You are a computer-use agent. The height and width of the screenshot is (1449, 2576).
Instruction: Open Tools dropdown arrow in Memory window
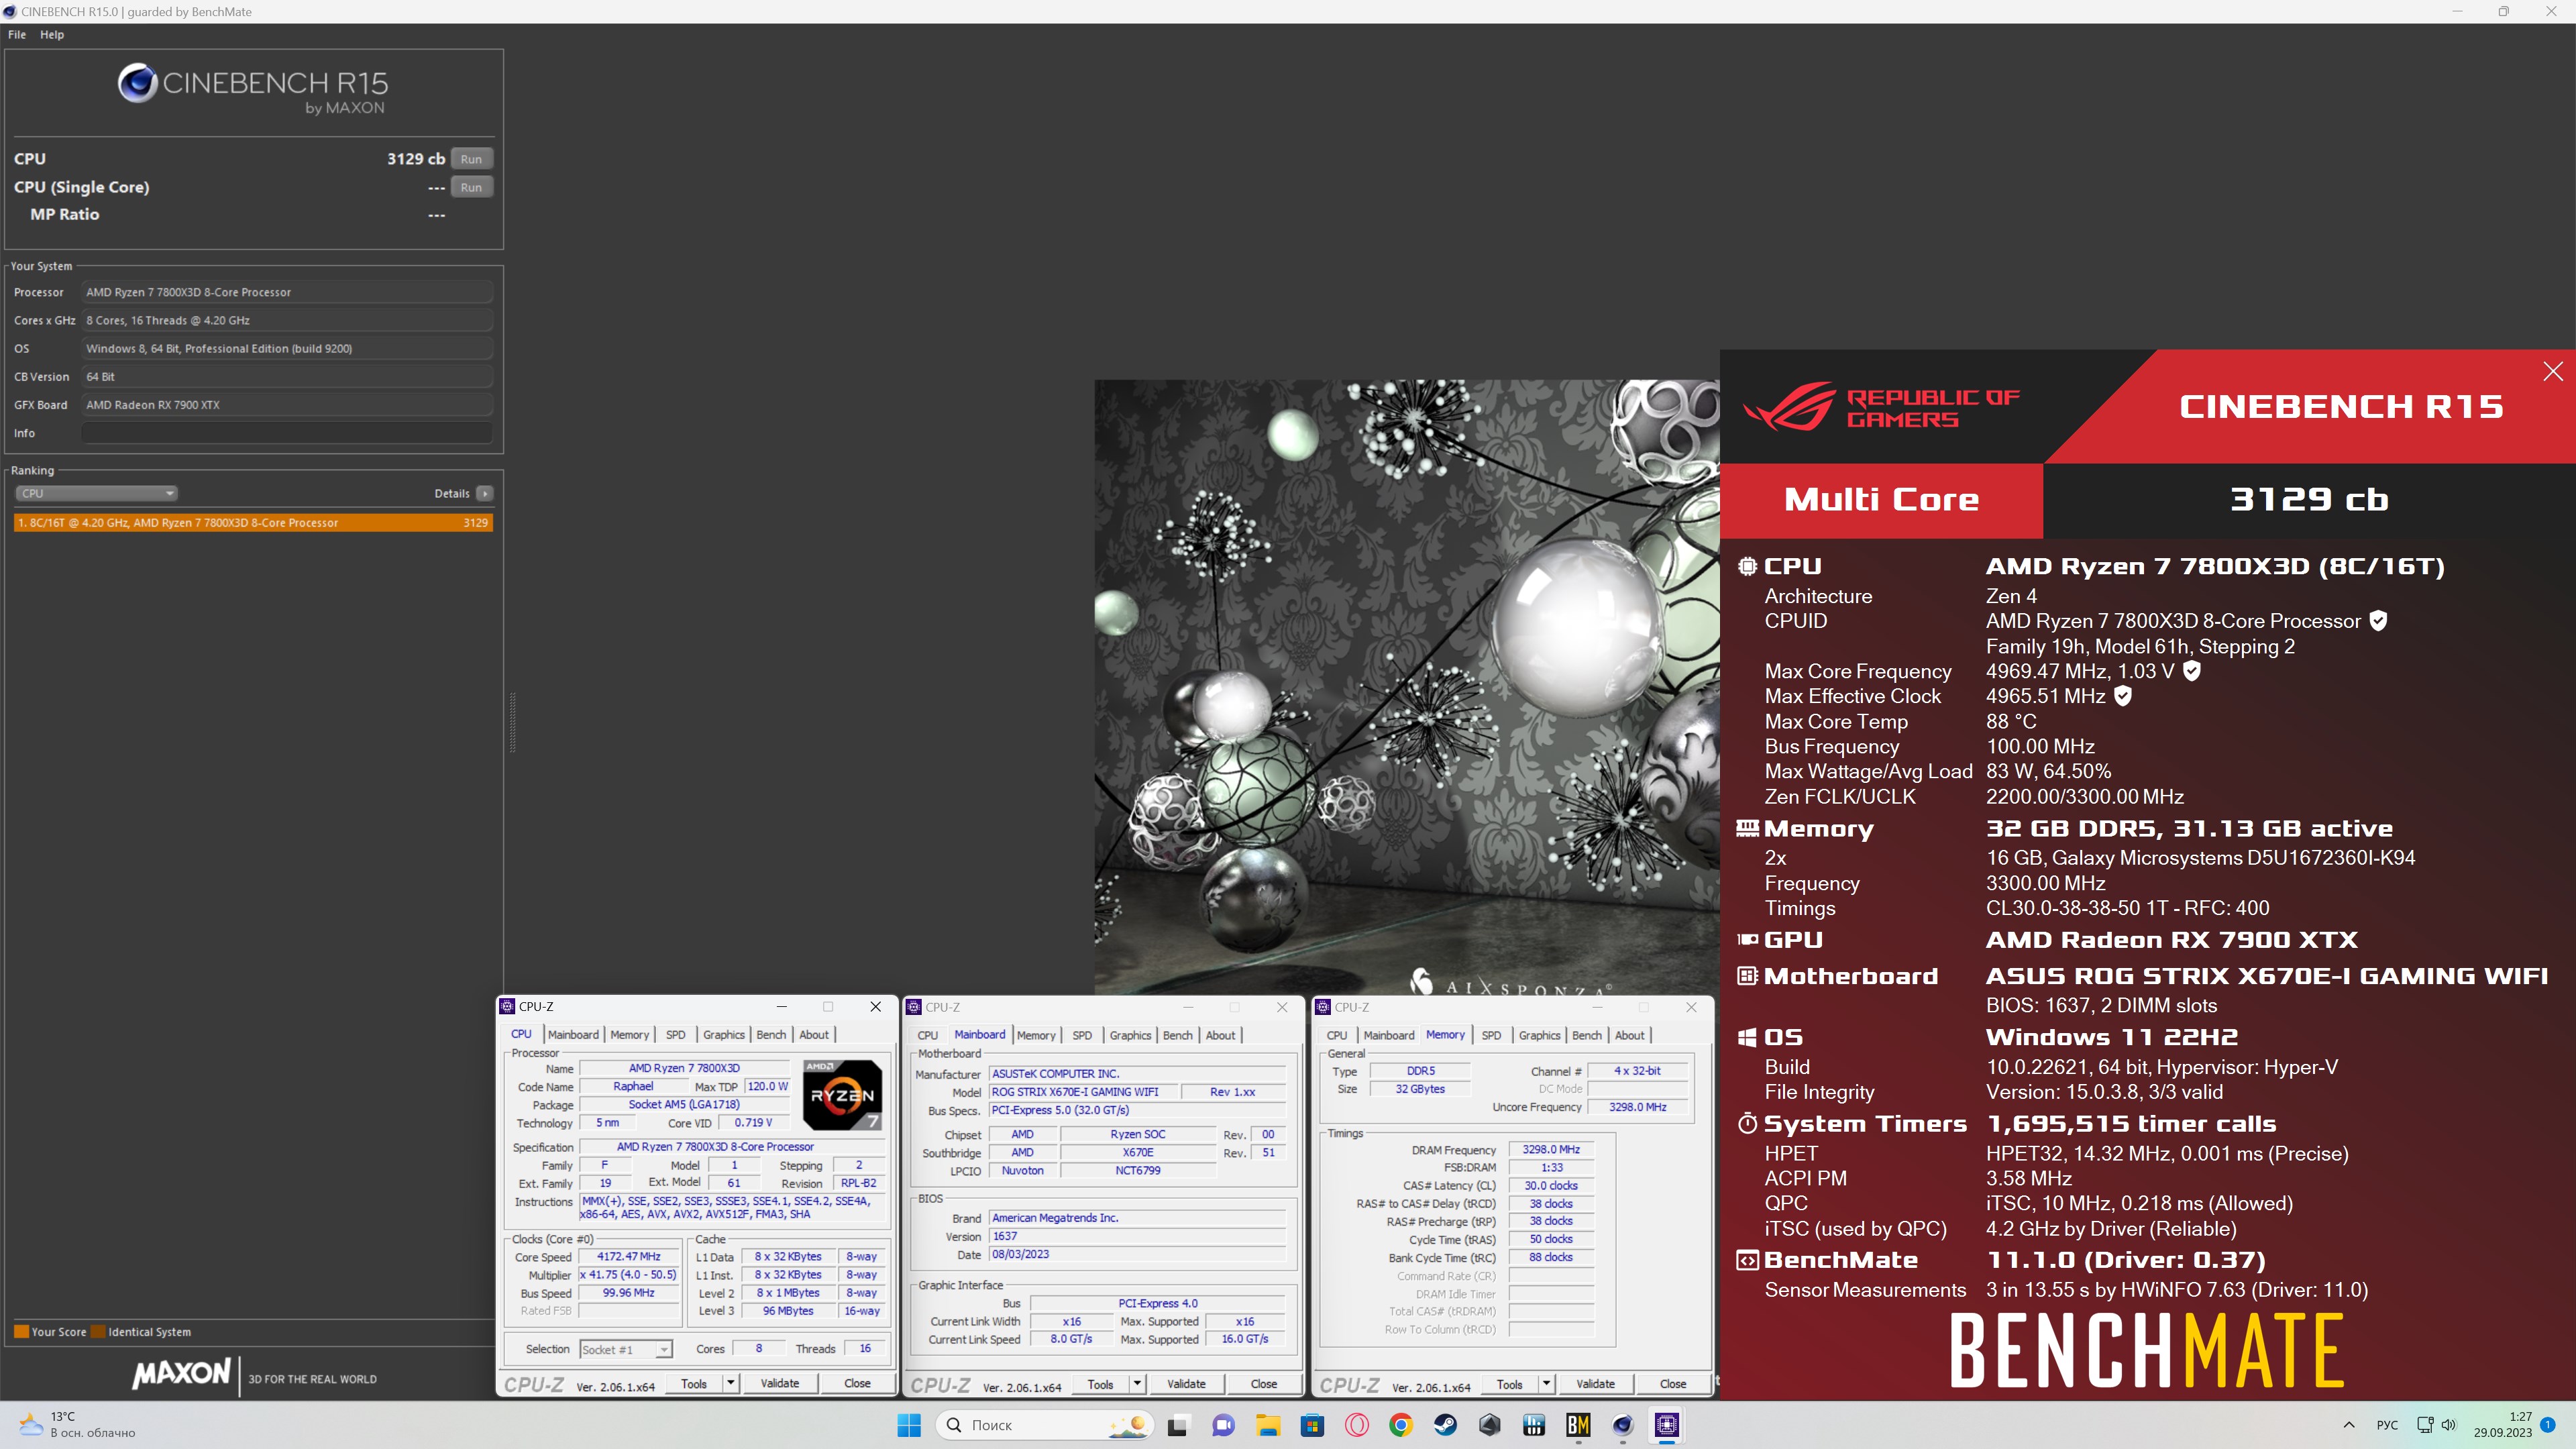point(1546,1384)
